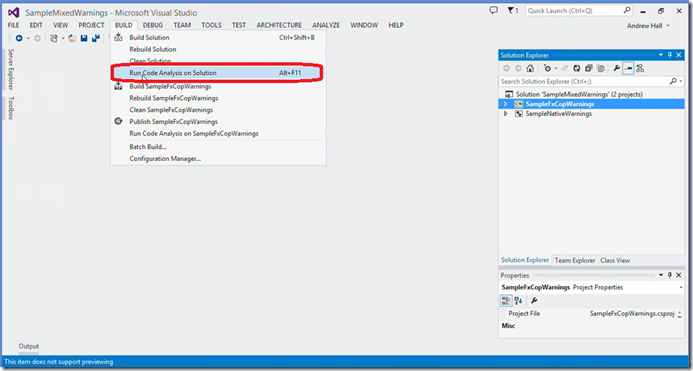Click the Property Pages wrench icon

[534, 301]
